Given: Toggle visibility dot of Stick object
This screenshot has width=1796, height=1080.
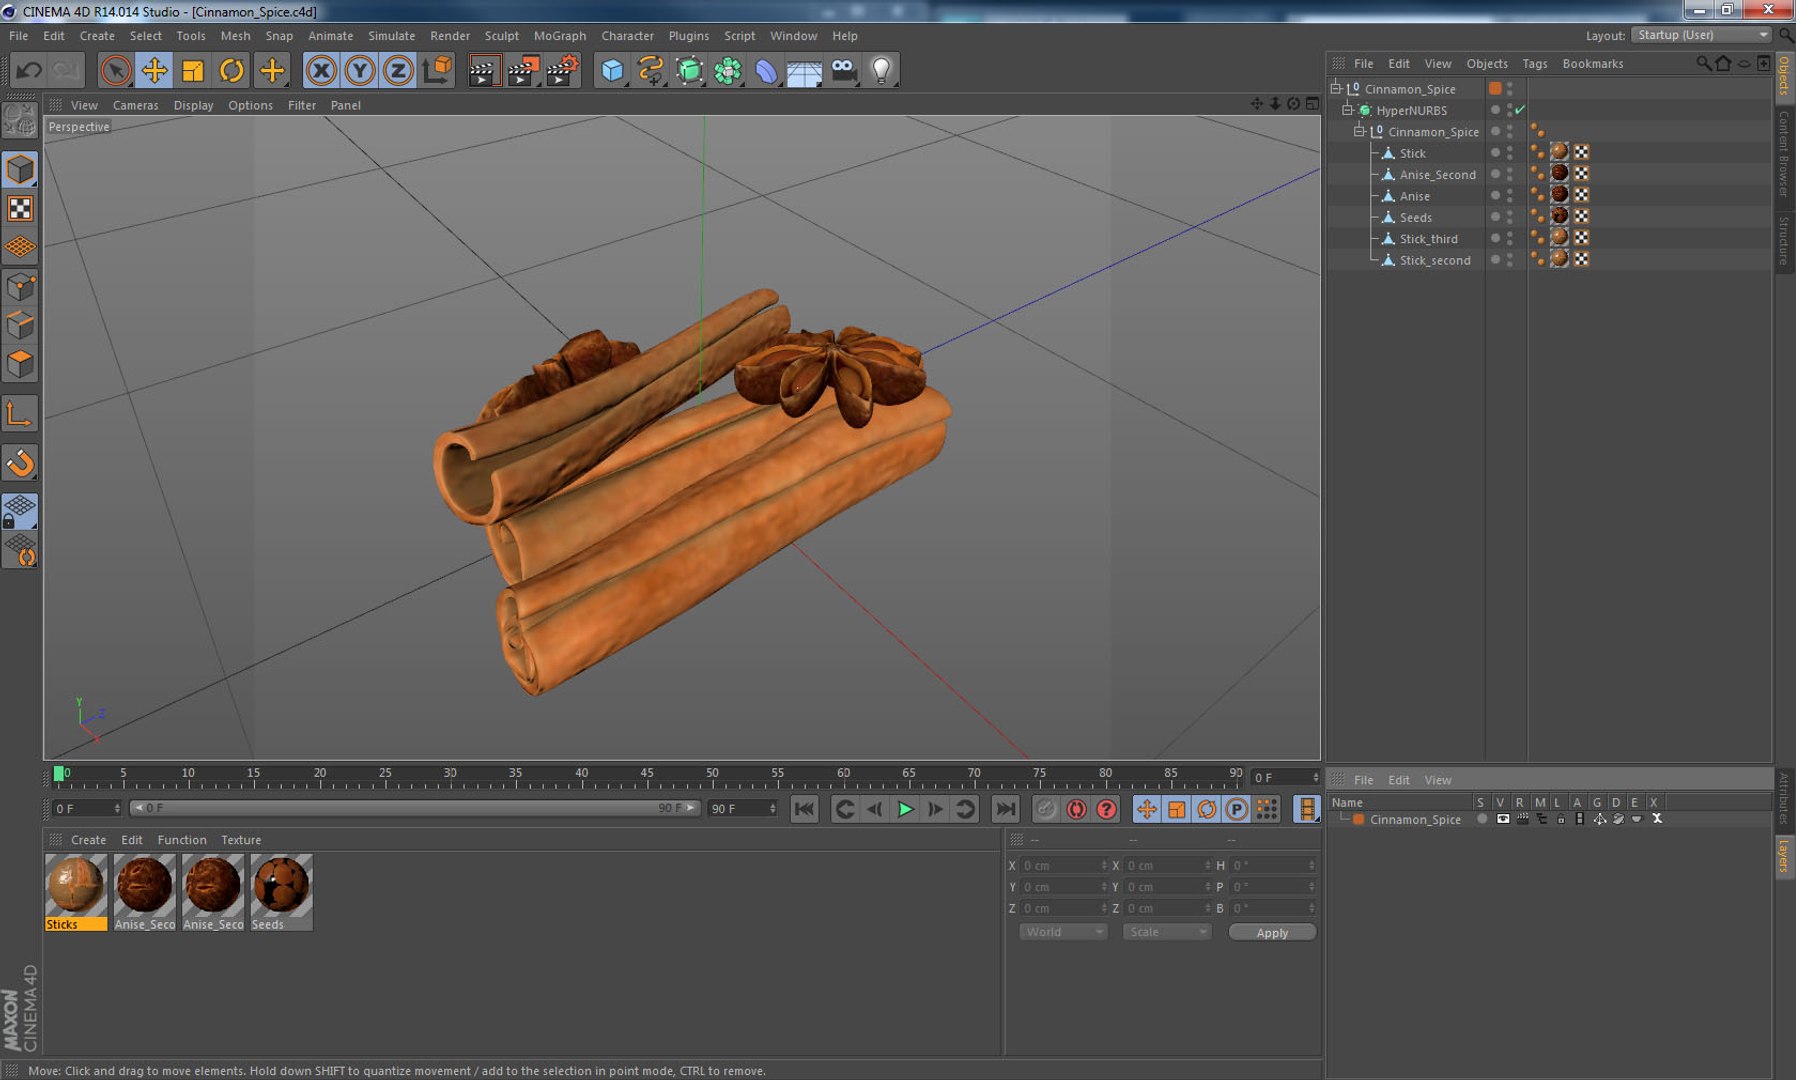Looking at the screenshot, I should coord(1495,152).
